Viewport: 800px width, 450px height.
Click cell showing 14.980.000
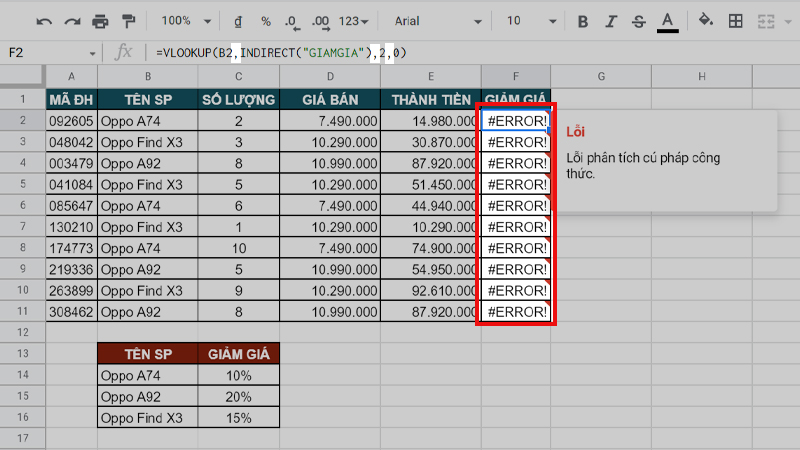pos(431,121)
